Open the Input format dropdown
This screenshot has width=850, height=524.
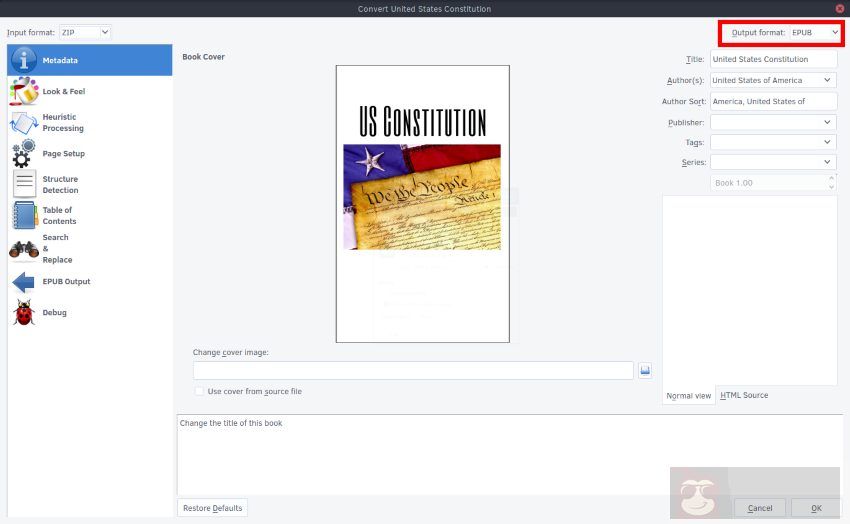click(85, 33)
